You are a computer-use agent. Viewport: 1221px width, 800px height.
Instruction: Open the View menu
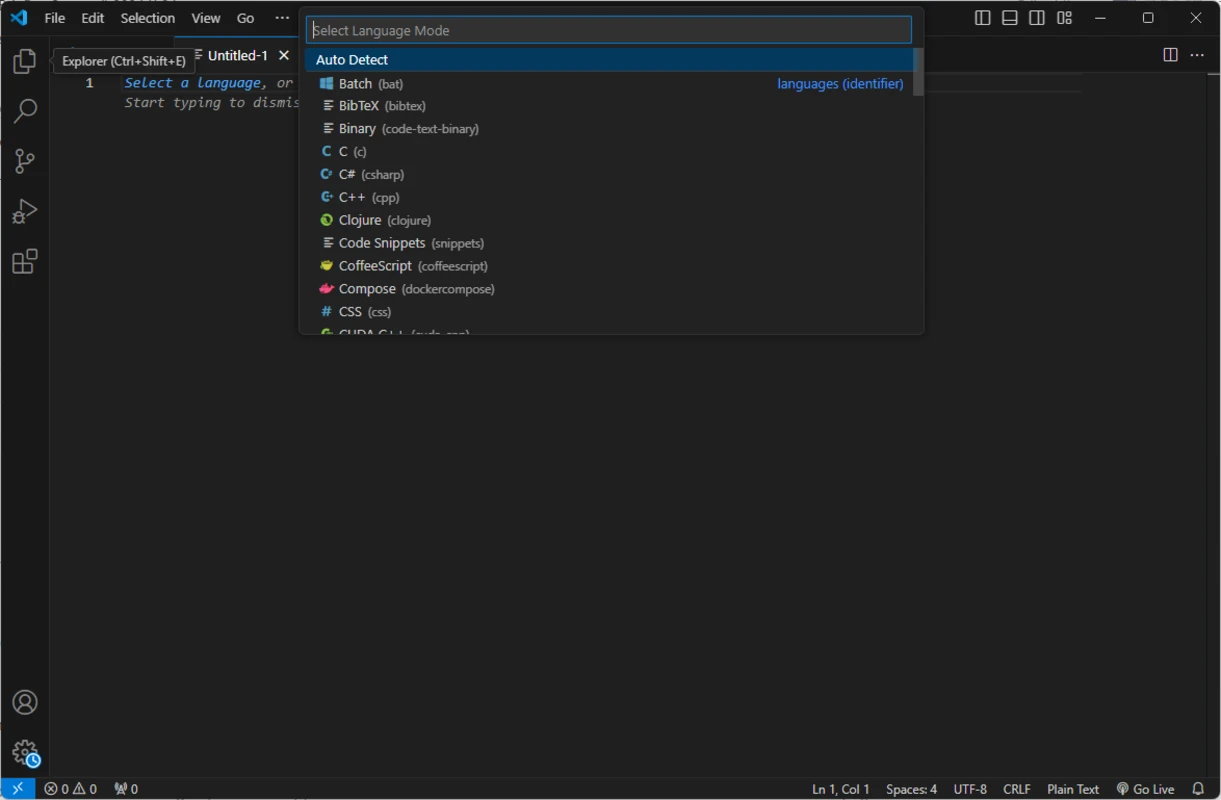click(206, 18)
